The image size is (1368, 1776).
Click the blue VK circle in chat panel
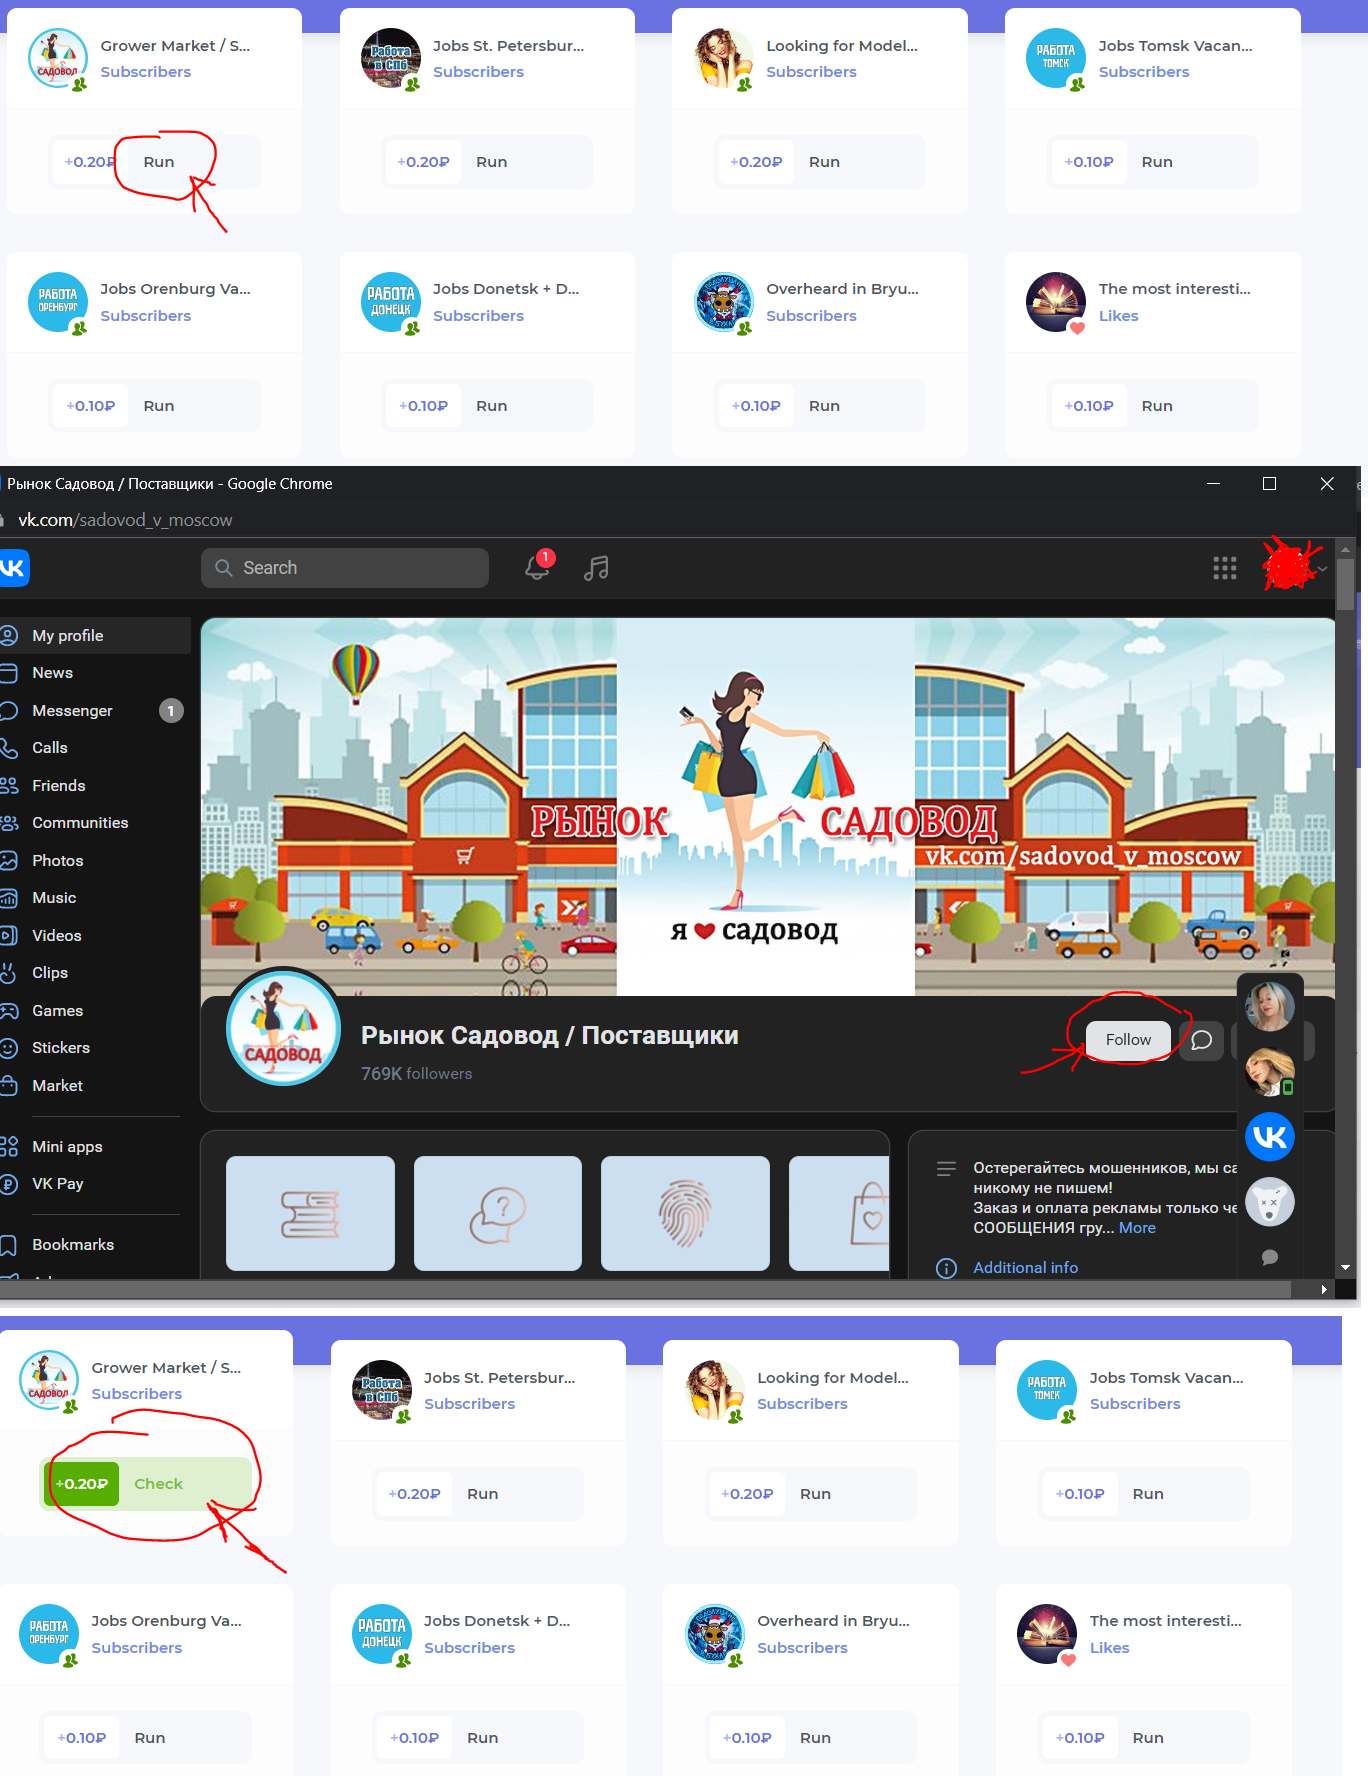(x=1270, y=1137)
